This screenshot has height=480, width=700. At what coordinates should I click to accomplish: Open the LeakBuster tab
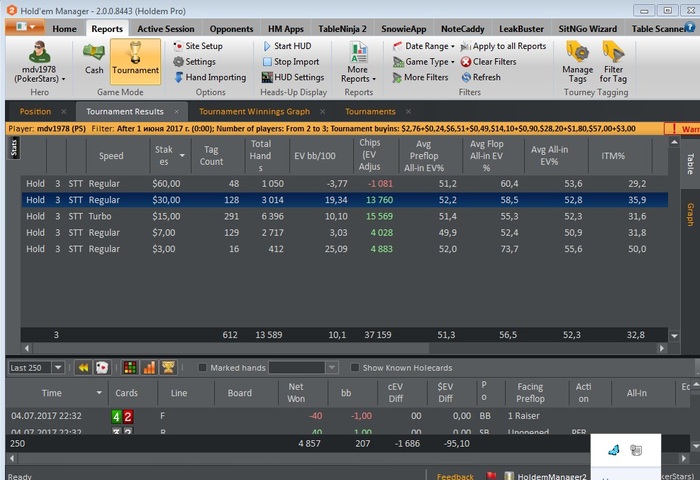pos(521,29)
